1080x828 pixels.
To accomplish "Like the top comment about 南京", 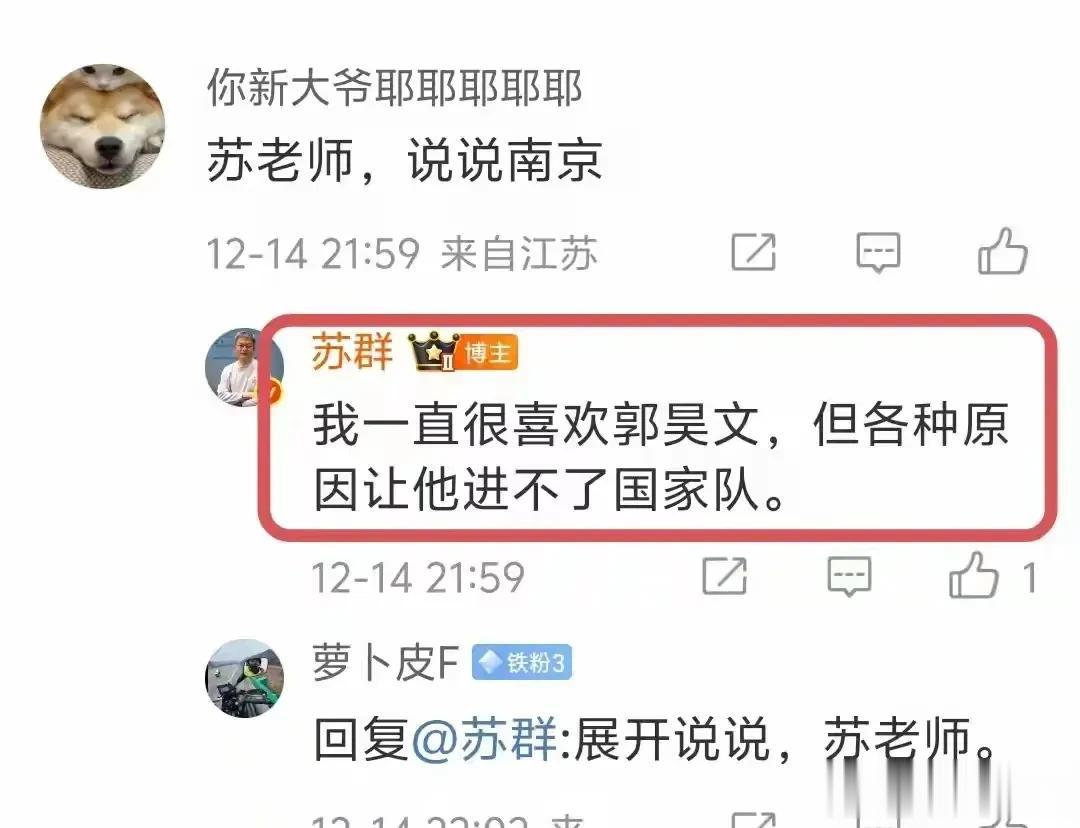I will [x=1003, y=251].
